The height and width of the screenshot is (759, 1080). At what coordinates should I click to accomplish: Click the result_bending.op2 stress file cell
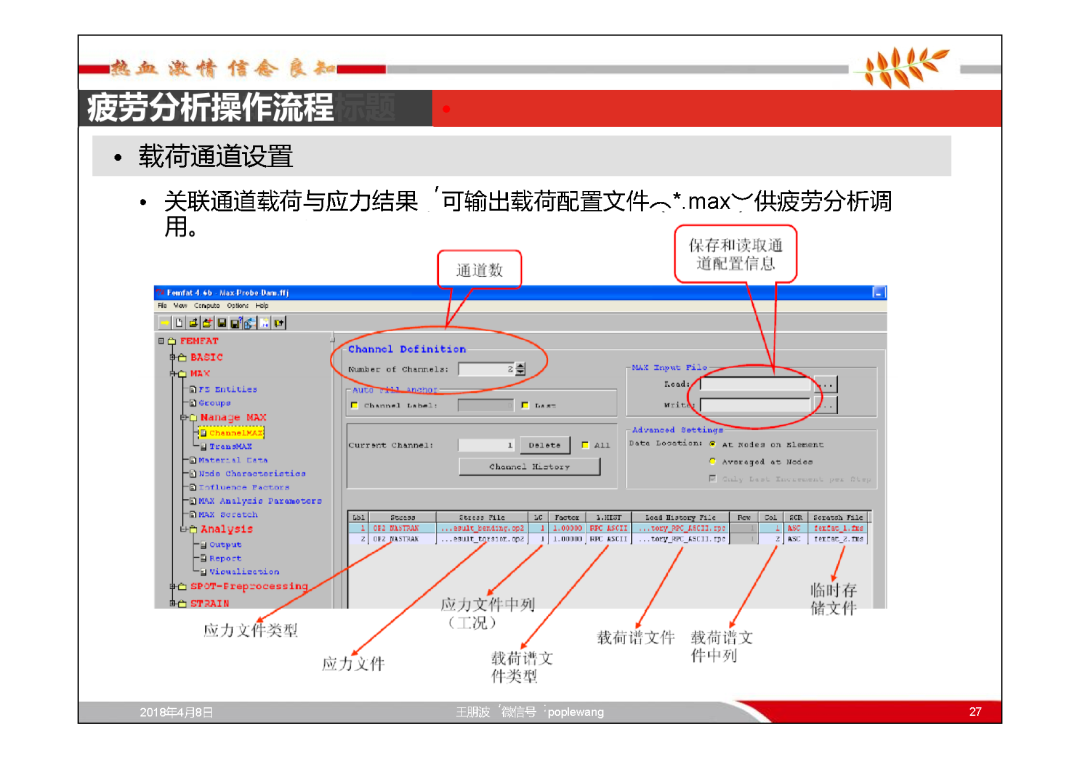pos(482,528)
